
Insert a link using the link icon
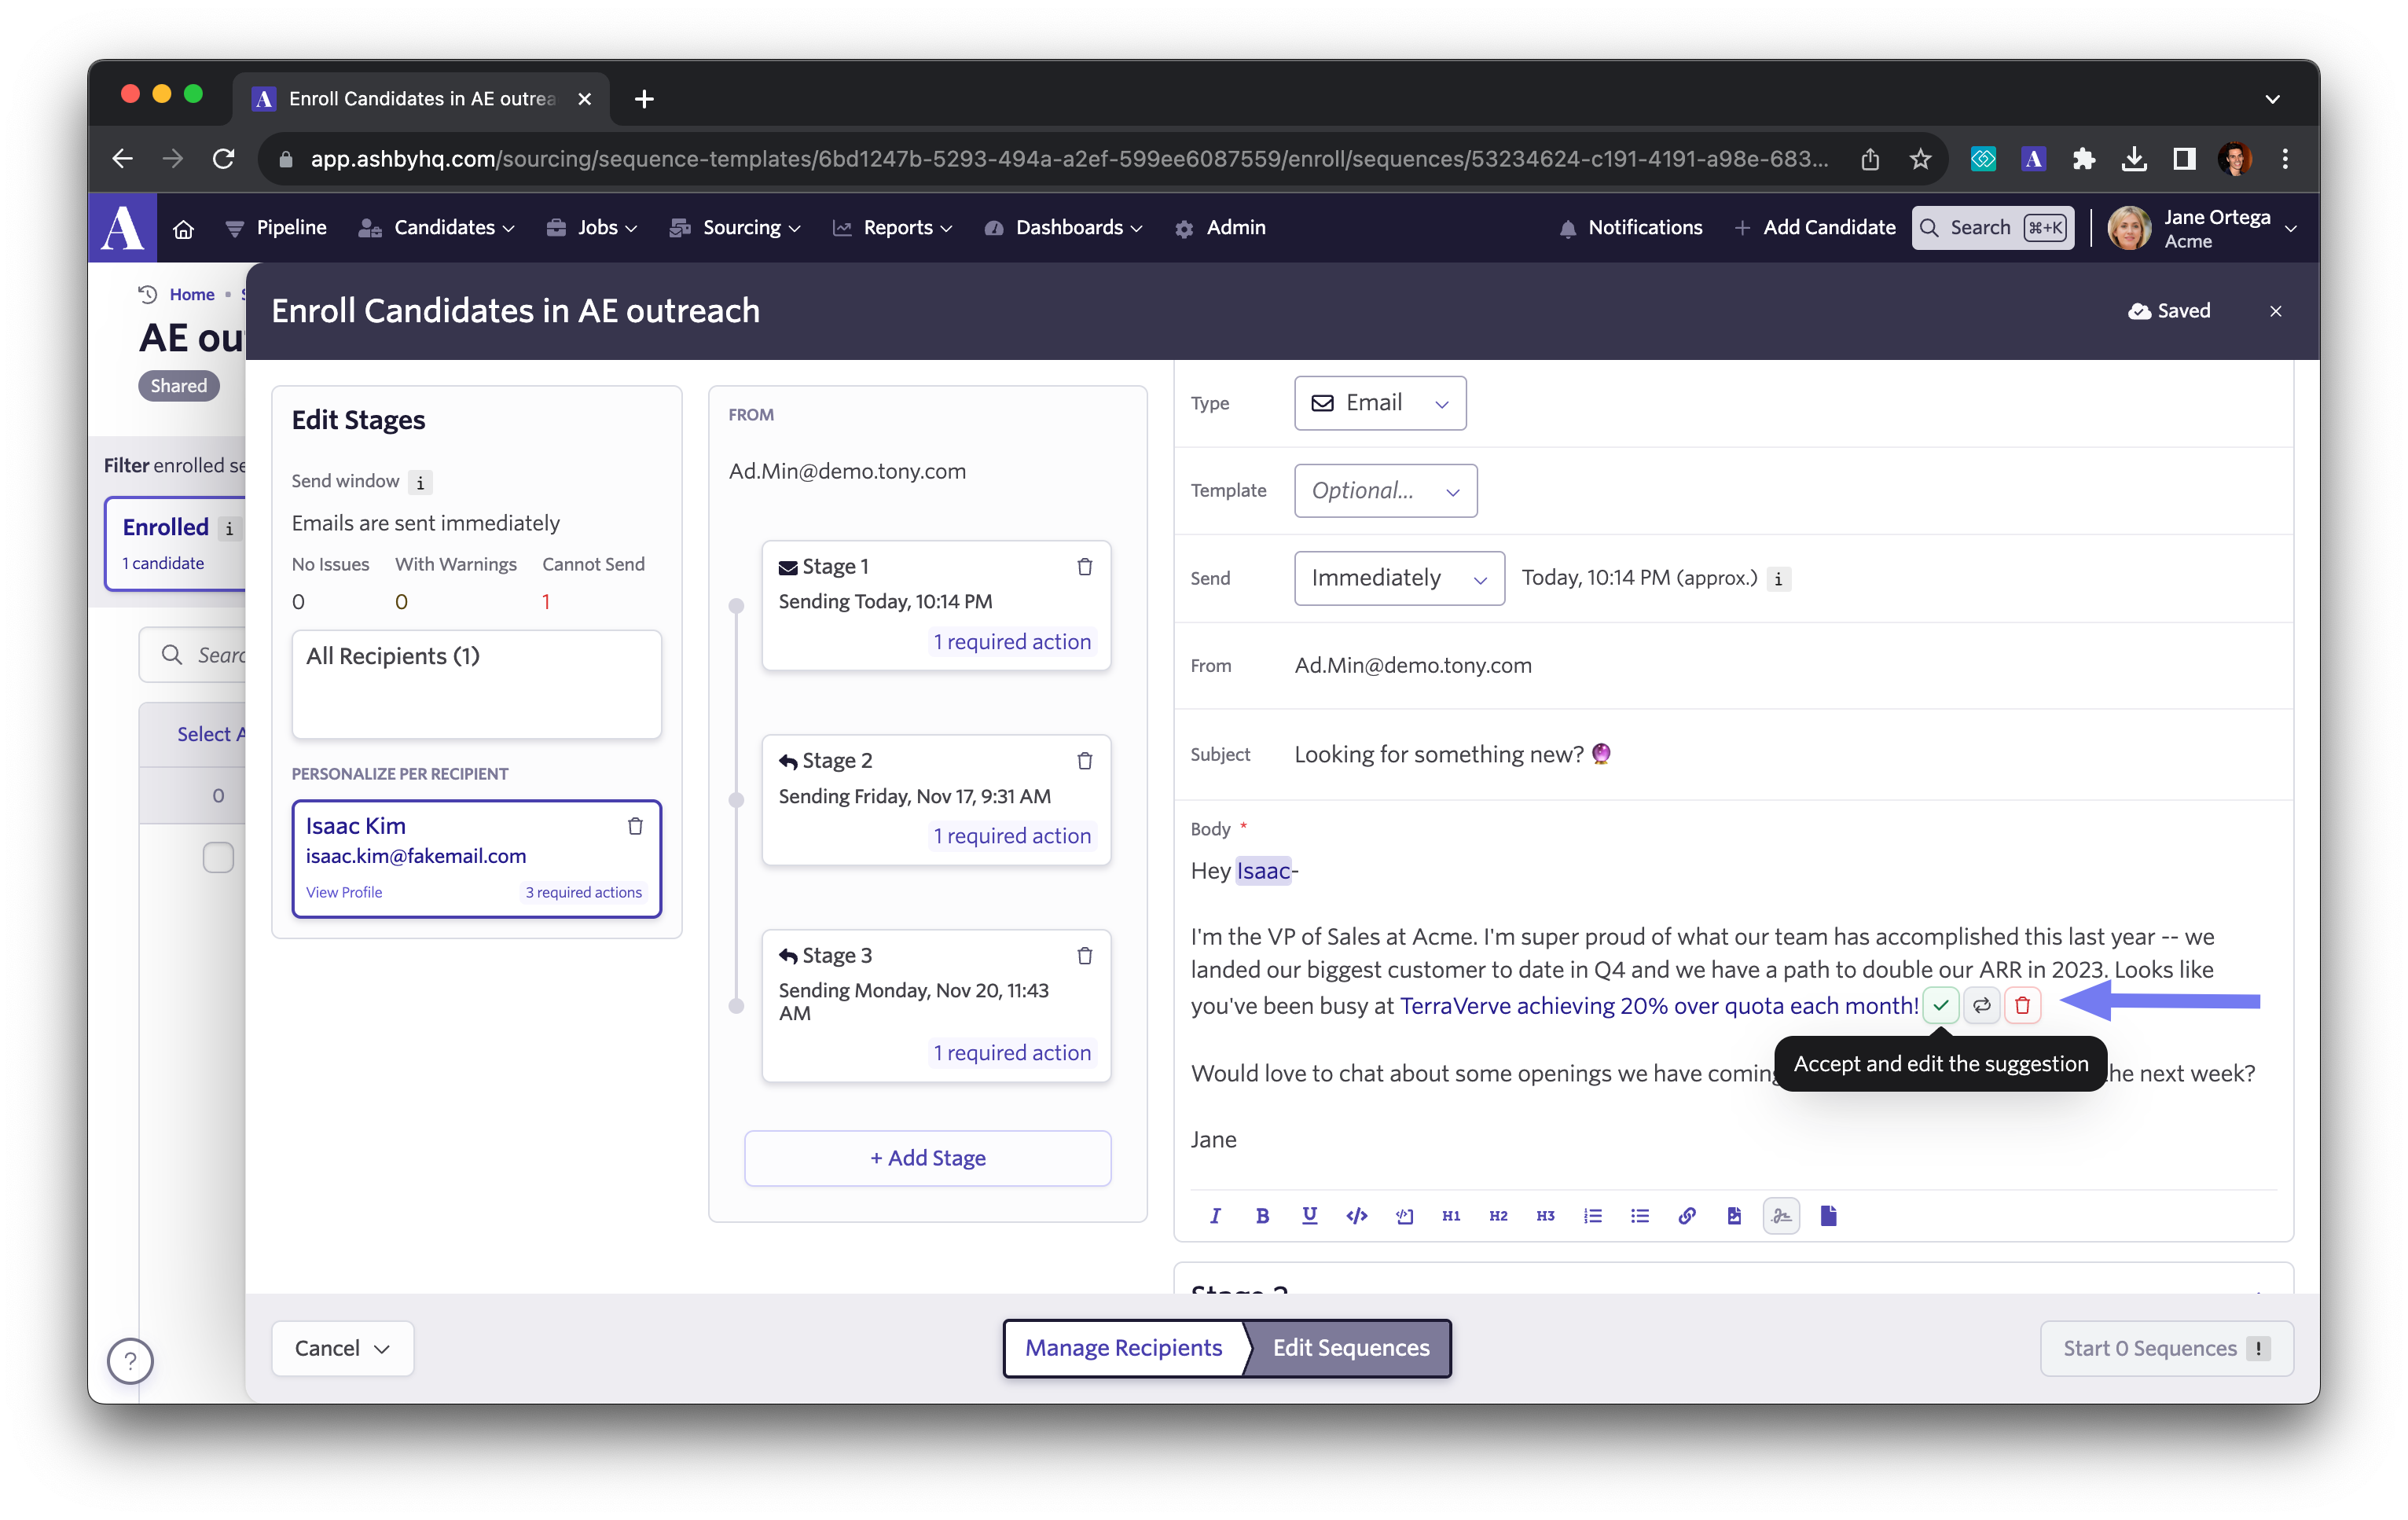pyautogui.click(x=1686, y=1215)
